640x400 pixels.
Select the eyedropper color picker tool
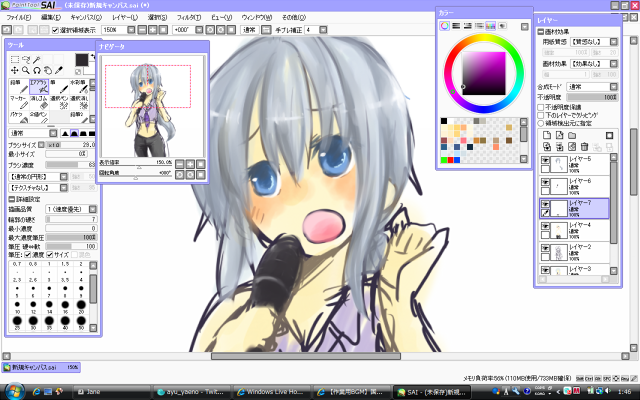tap(59, 70)
